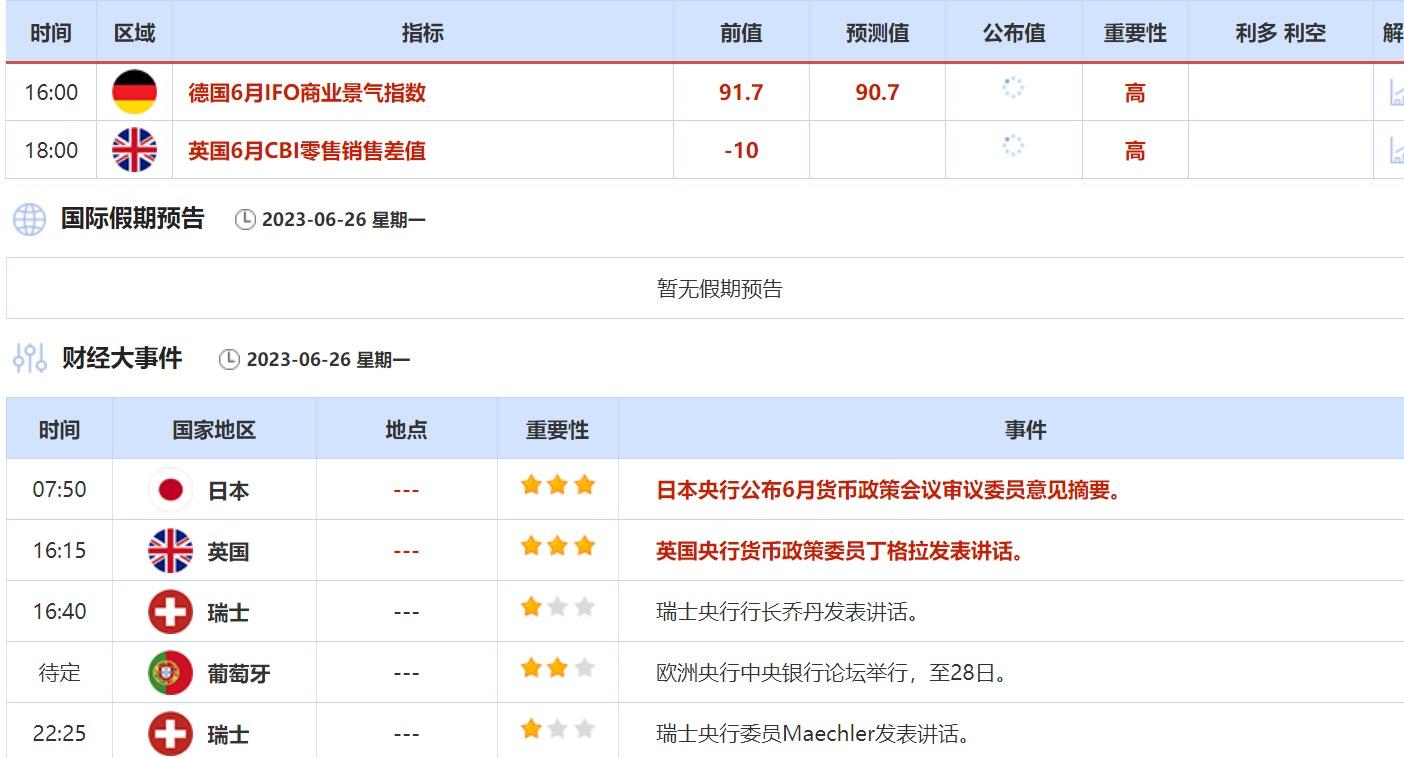Open 英国6月CBI零售销售差值 indicator link
This screenshot has width=1404, height=758.
(x=307, y=151)
